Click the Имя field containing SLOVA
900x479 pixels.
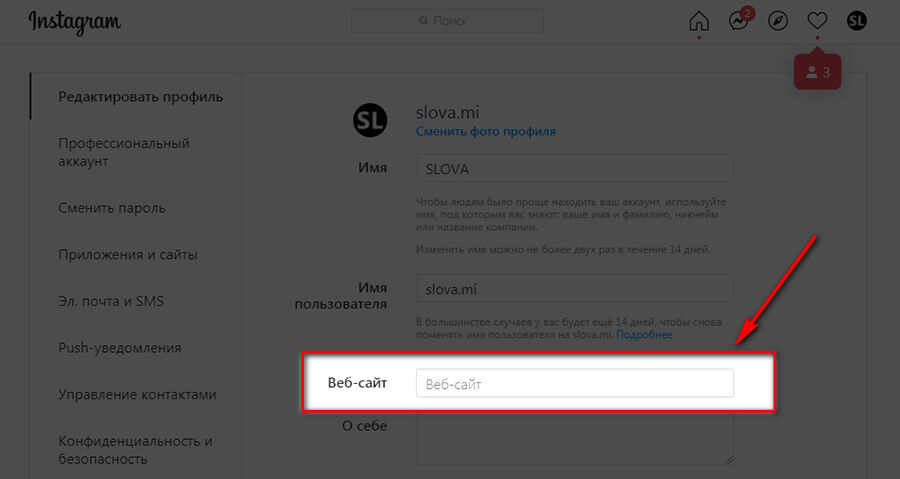click(574, 168)
